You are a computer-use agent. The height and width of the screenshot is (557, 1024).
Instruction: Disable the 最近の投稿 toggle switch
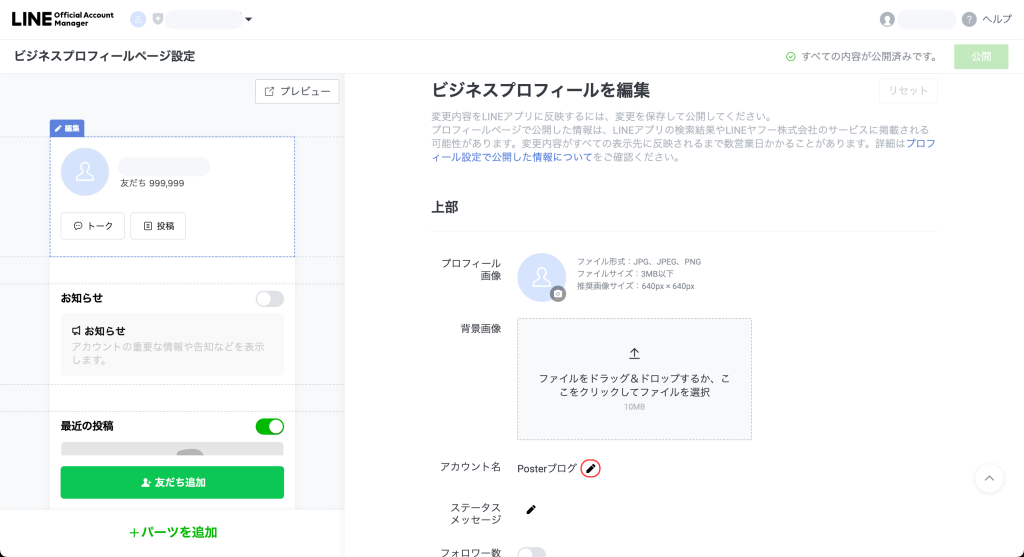[x=269, y=426]
